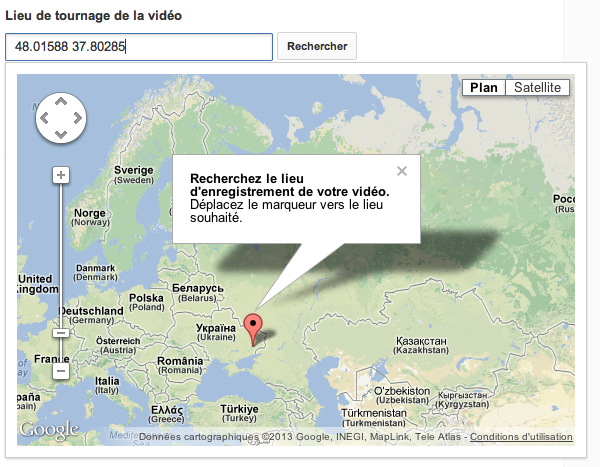Image resolution: width=600 pixels, height=467 pixels.
Task: Focus the coordinates search field
Action: coord(139,47)
